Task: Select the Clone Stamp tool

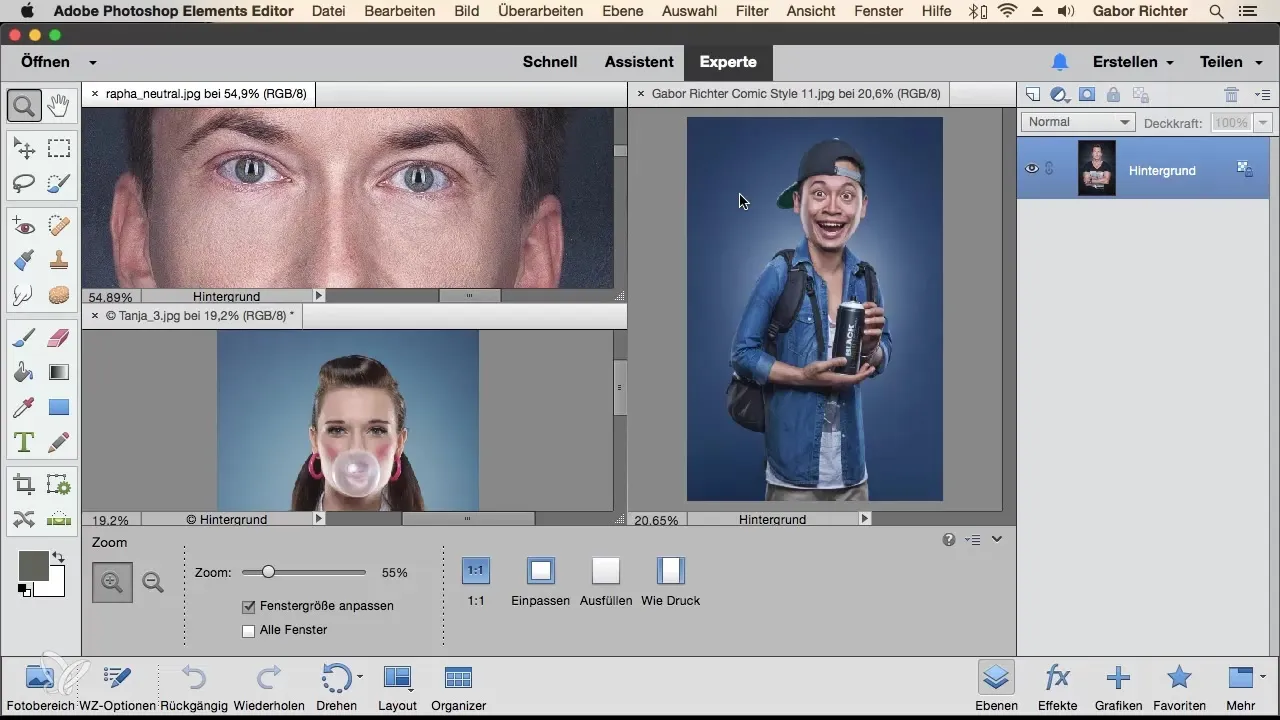Action: click(59, 261)
